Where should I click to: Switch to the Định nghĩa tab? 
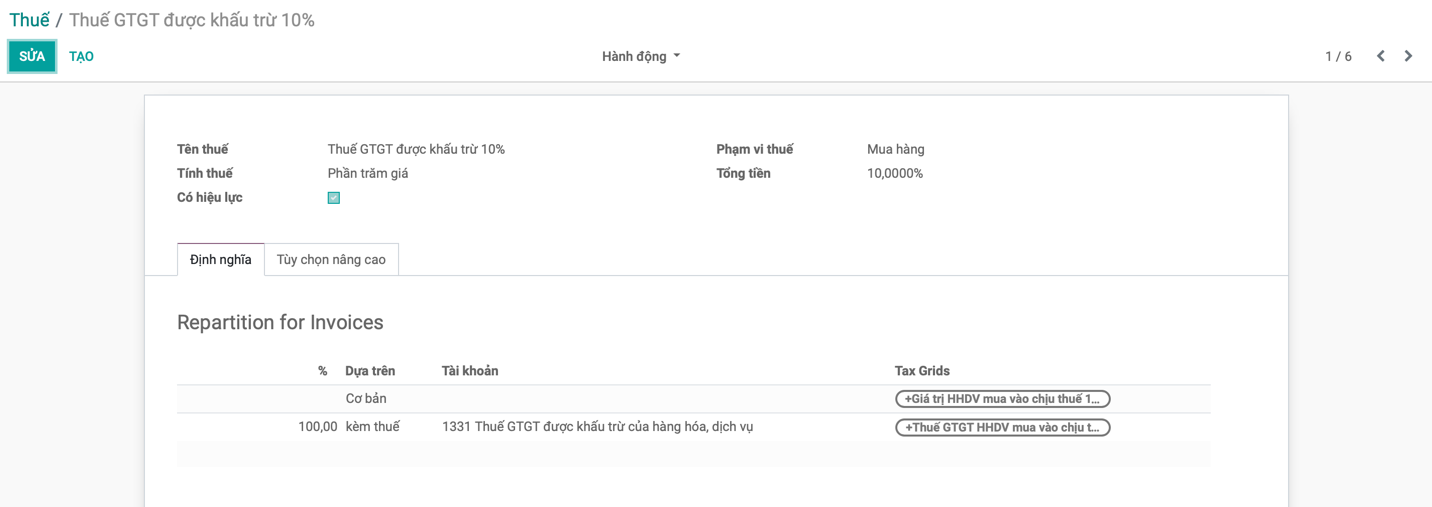tap(221, 260)
